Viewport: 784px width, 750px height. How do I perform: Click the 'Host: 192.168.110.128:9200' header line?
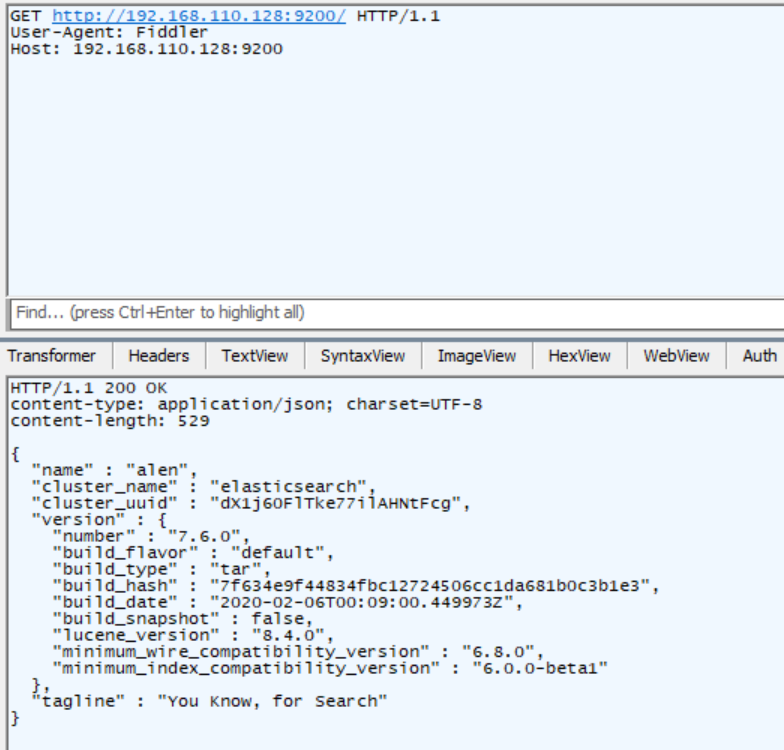pyautogui.click(x=146, y=49)
